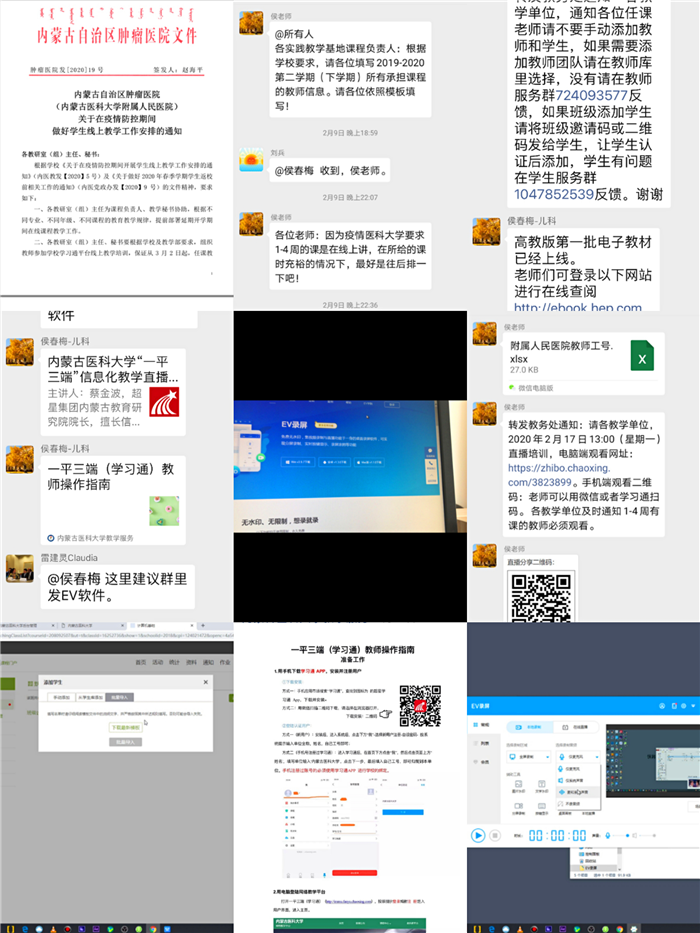Switch to the 在线直播 tab in EV录屏

(576, 727)
